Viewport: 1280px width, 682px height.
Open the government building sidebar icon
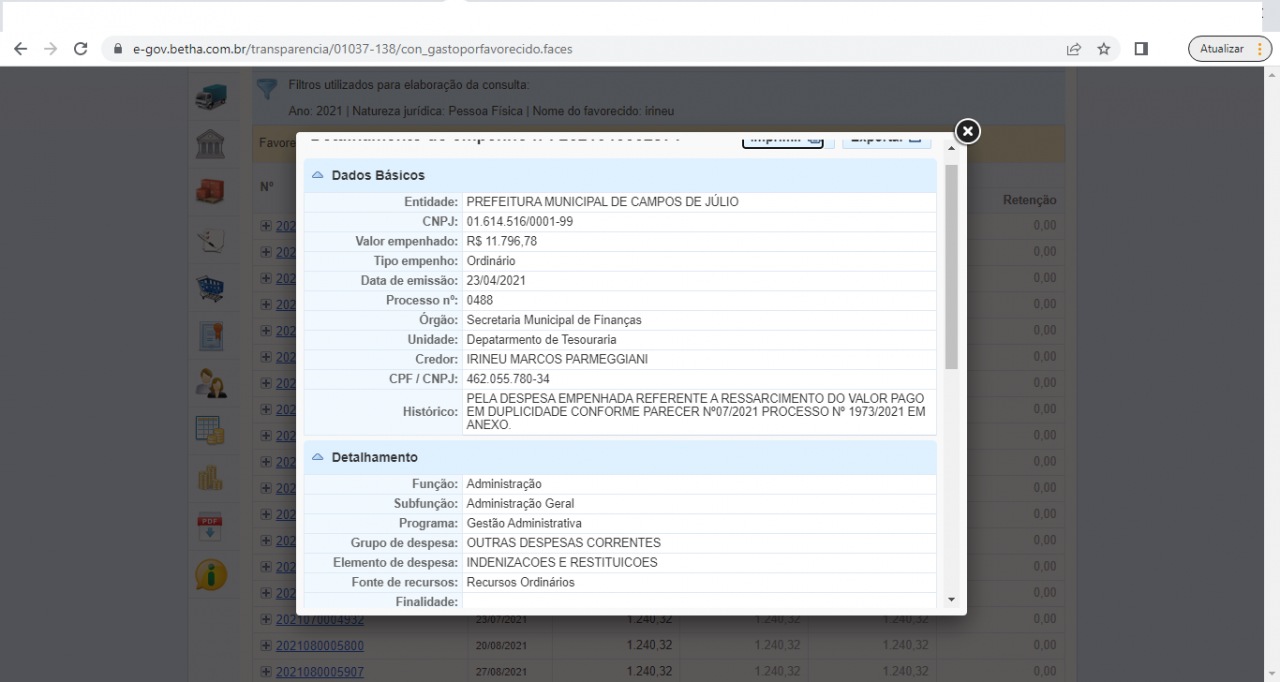210,143
